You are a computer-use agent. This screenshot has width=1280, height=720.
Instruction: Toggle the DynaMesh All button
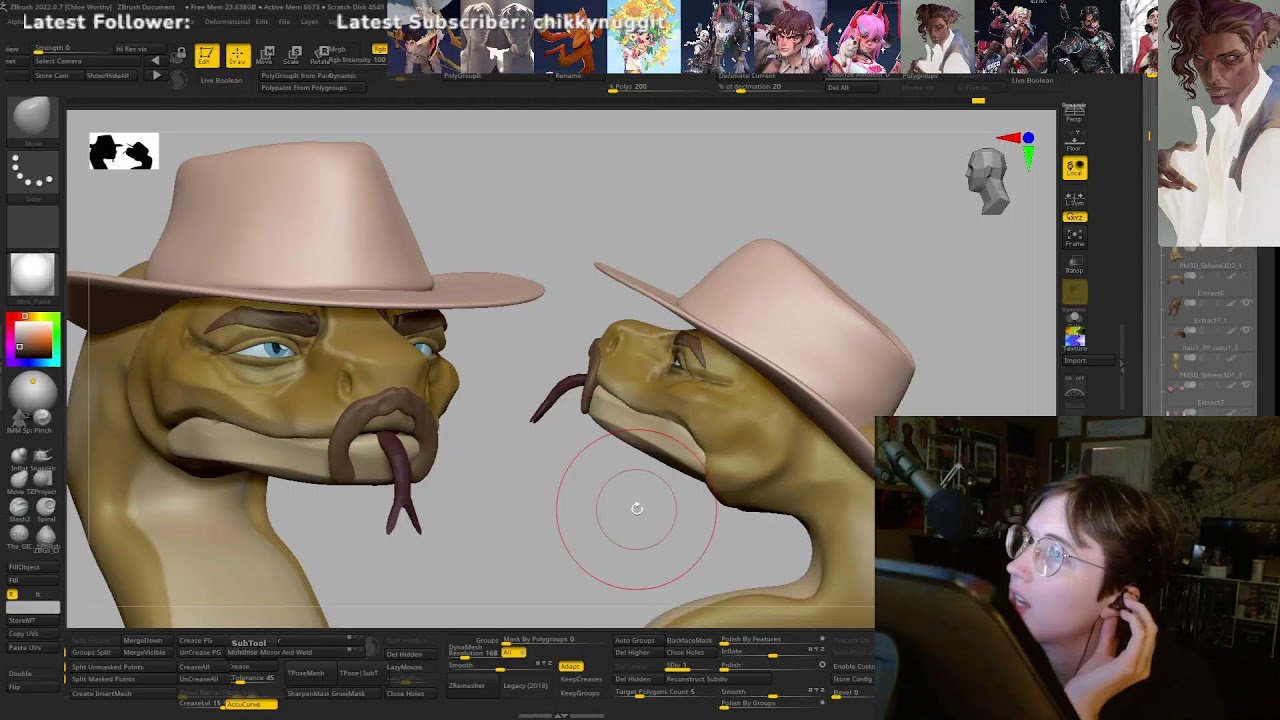click(513, 652)
